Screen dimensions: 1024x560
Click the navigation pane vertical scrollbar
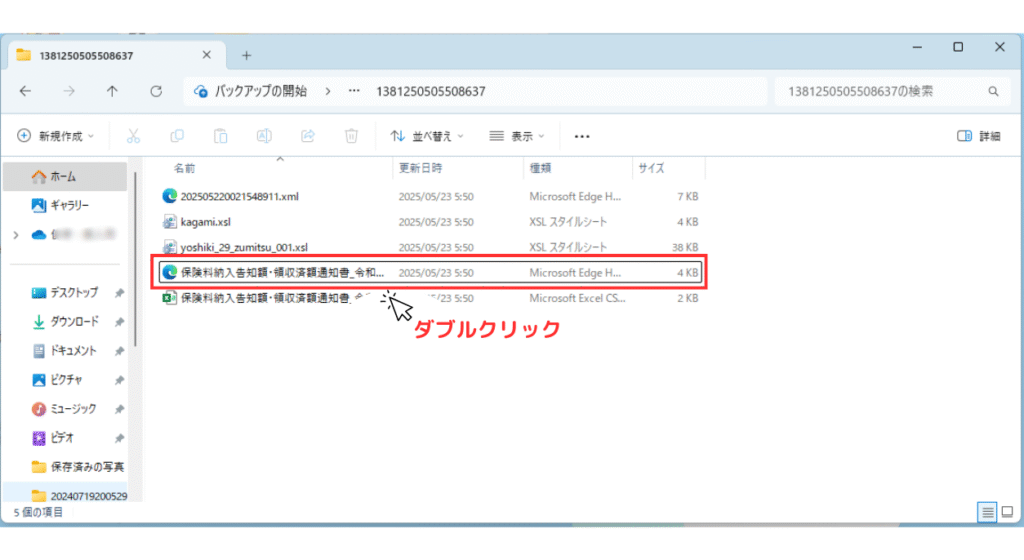(x=135, y=260)
